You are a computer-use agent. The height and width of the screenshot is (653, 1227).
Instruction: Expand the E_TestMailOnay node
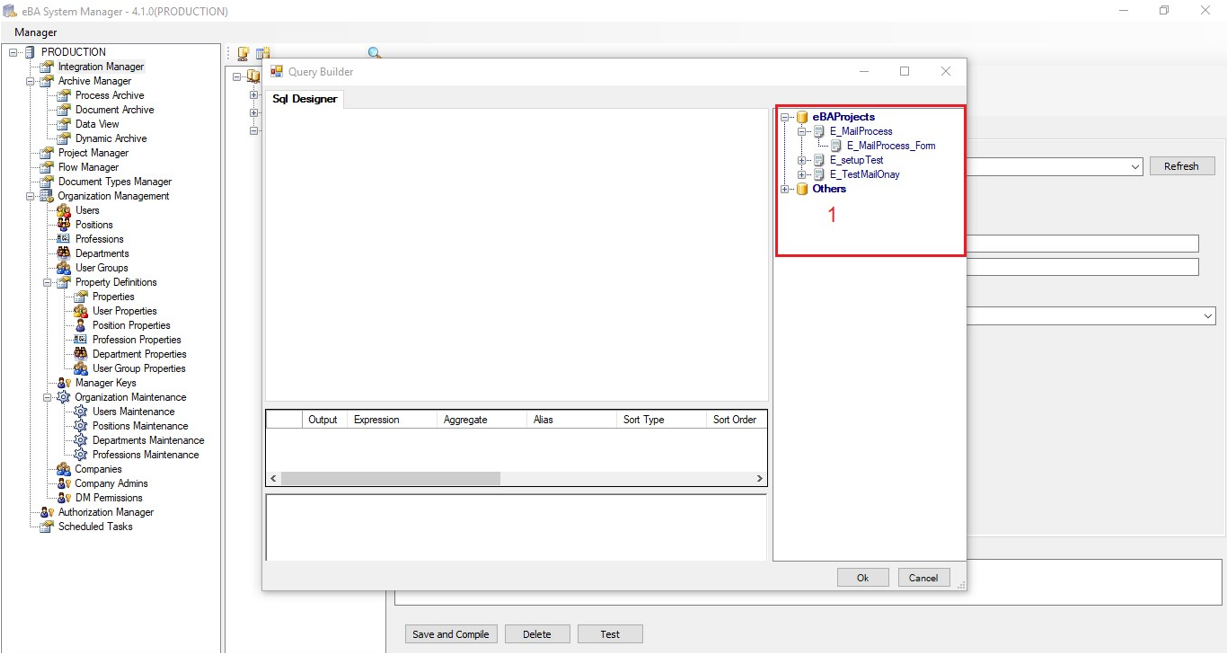pos(802,175)
